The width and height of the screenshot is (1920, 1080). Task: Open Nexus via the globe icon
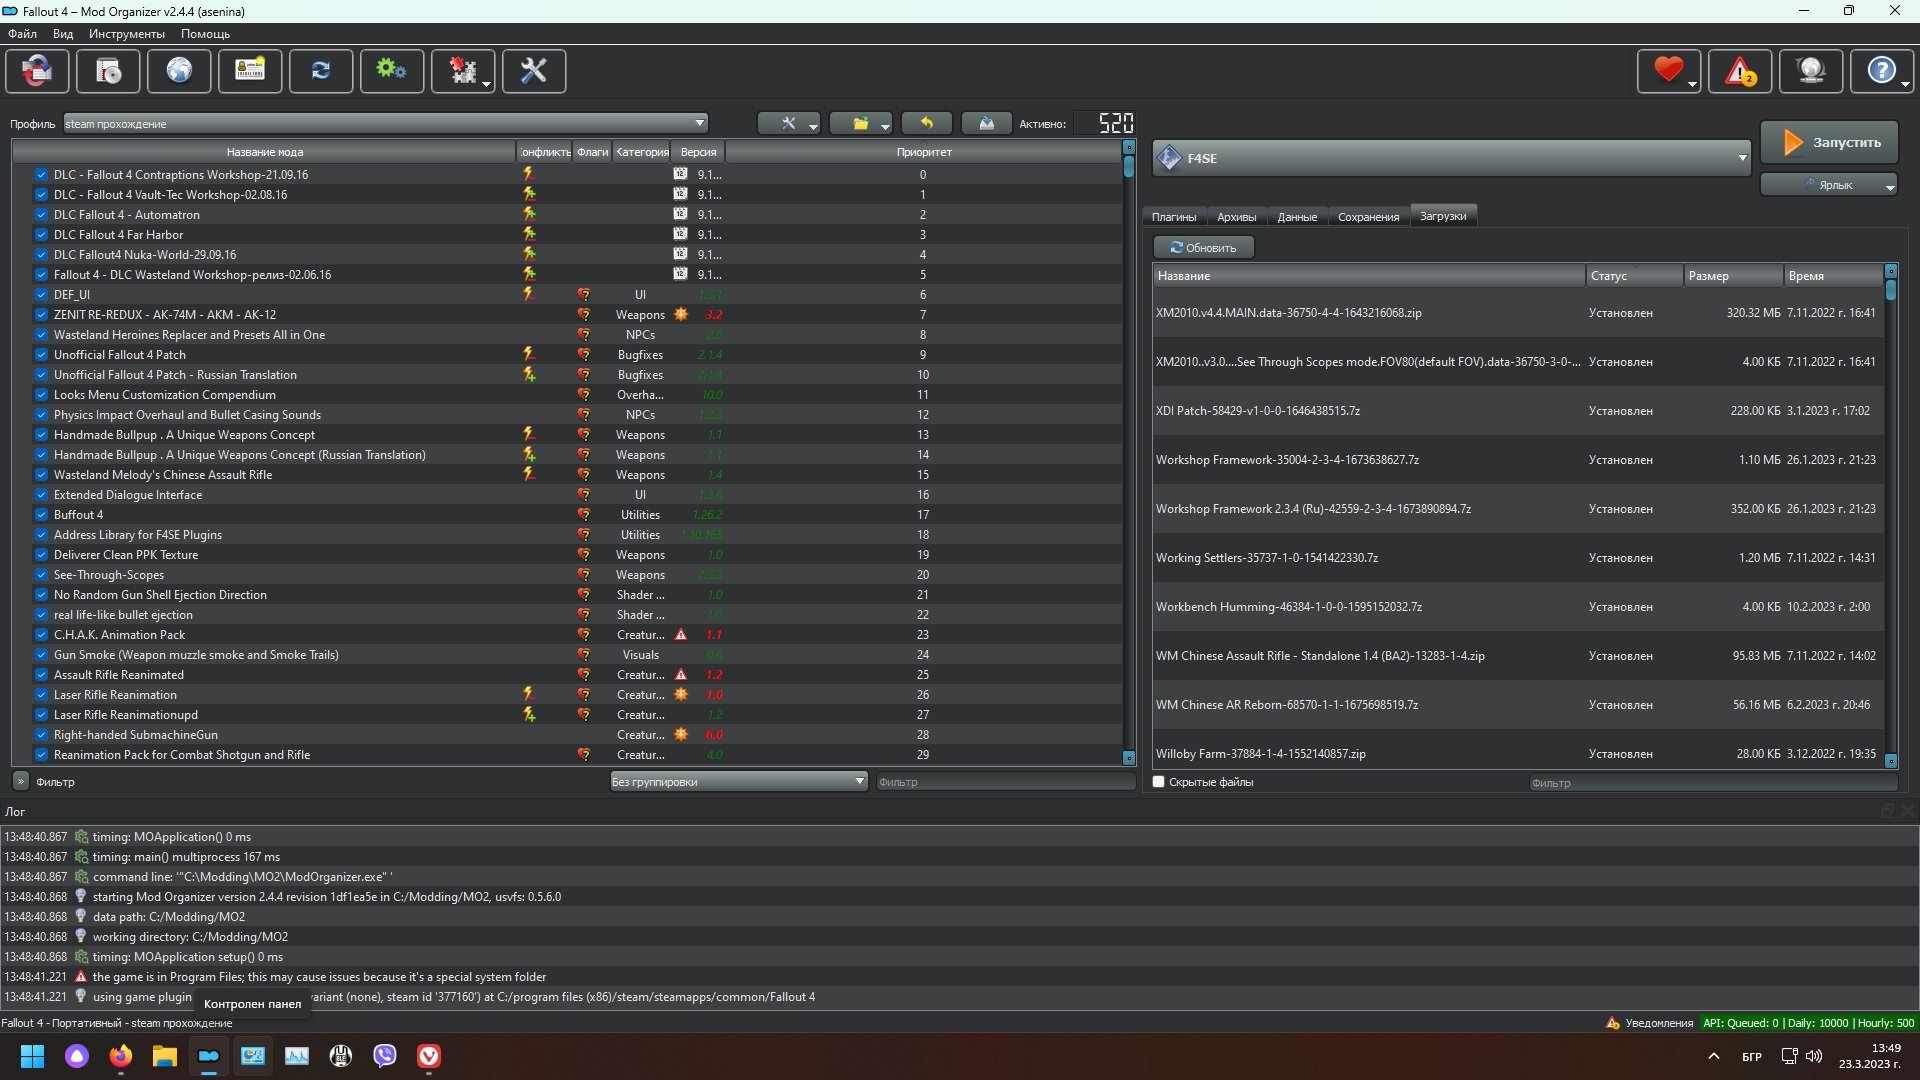(179, 71)
